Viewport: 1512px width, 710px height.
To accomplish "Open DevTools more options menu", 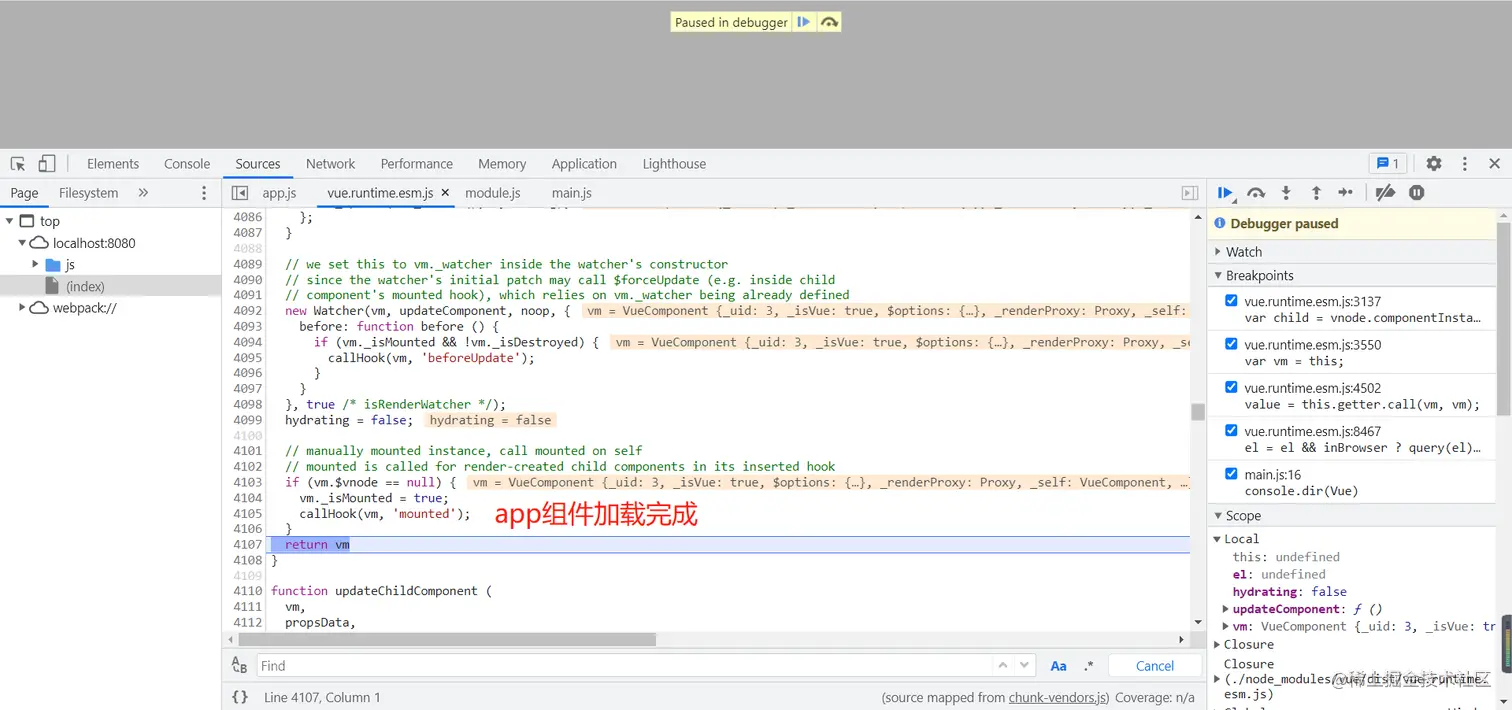I will coord(1465,163).
